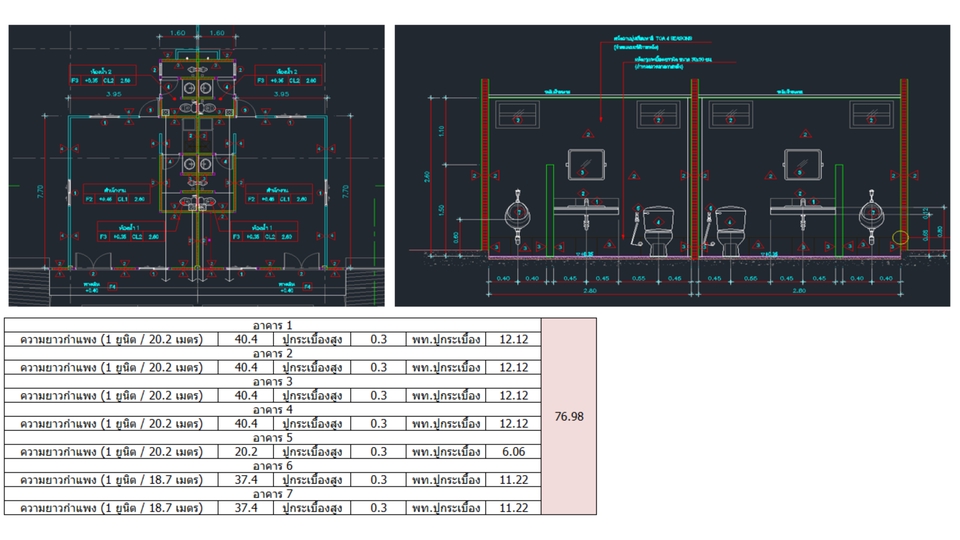Select the right toilet symbol in elevation

coord(729,228)
